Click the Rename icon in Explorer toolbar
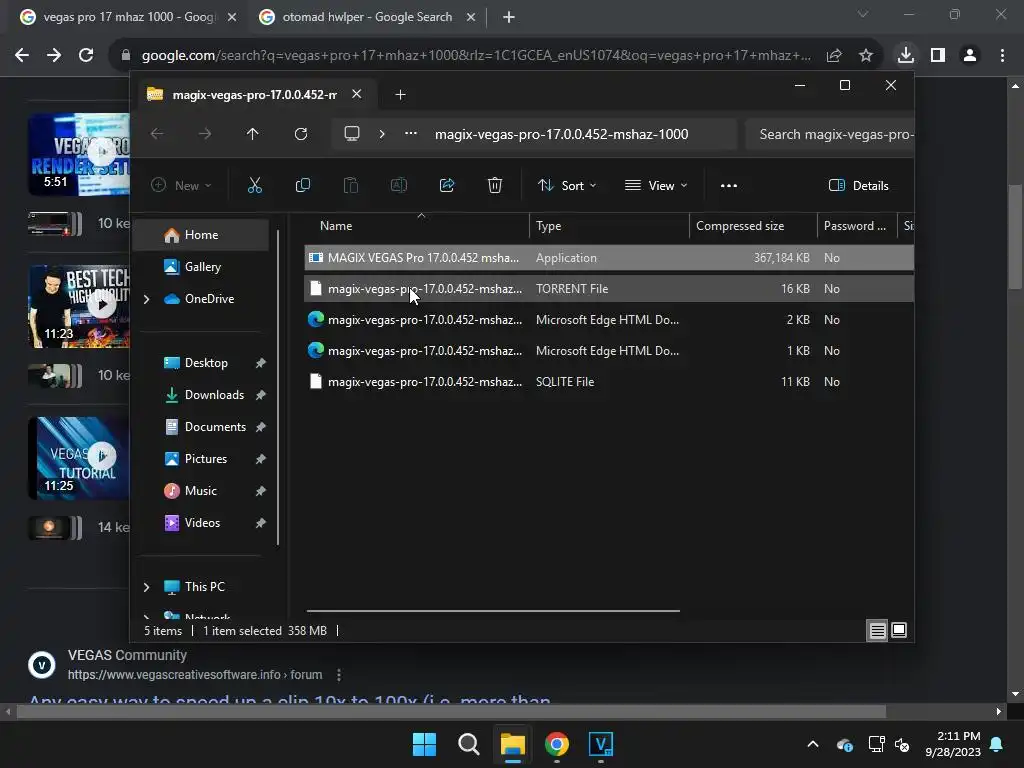The image size is (1024, 768). tap(398, 185)
